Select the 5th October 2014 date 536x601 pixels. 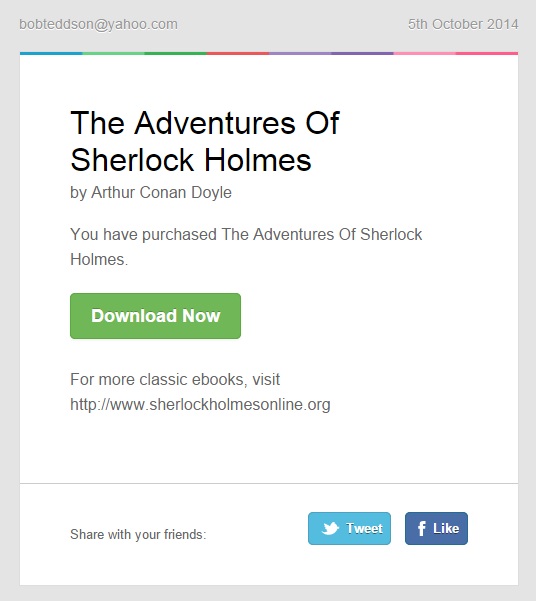click(463, 24)
